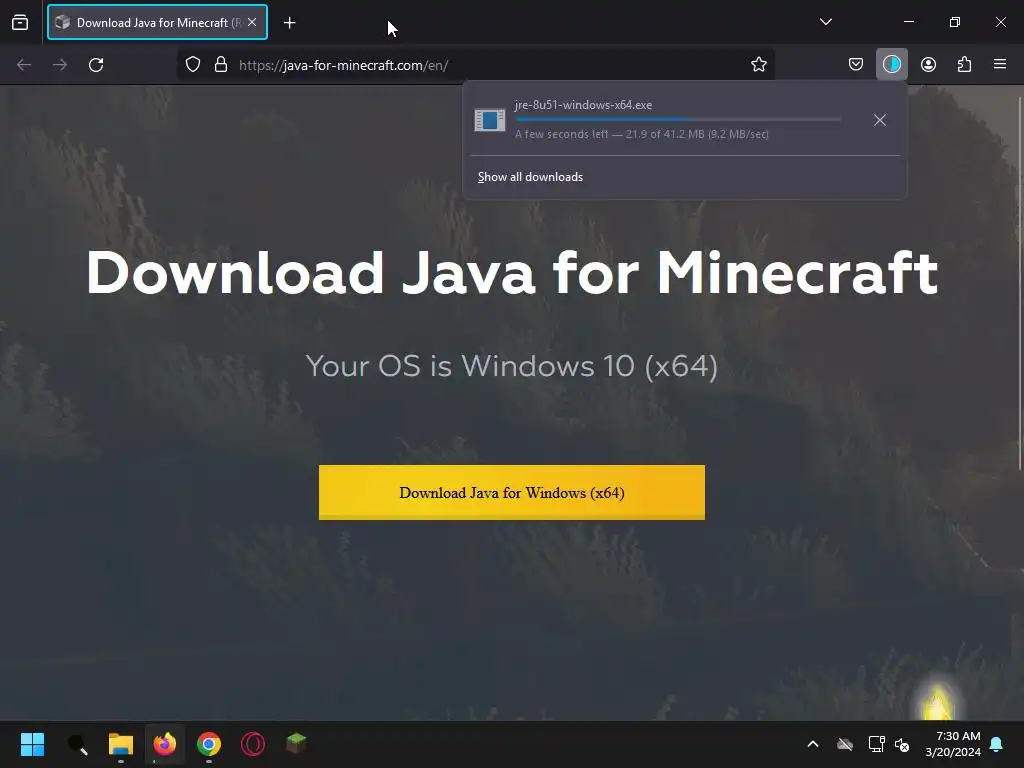Image resolution: width=1024 pixels, height=768 pixels.
Task: Cancel the jre-8u51 download
Action: (x=880, y=120)
